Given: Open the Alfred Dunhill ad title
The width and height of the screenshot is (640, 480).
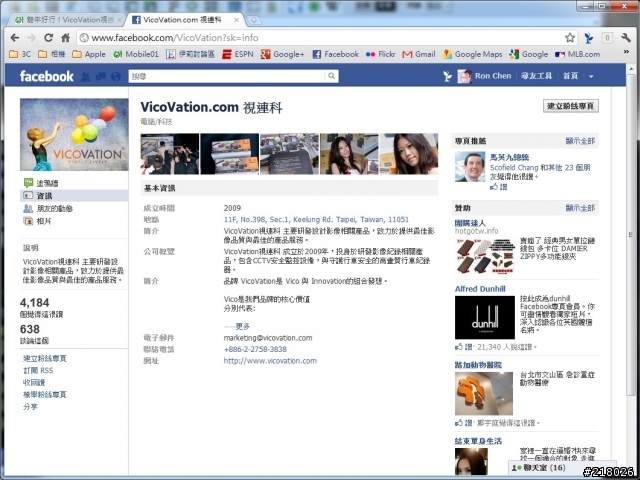Looking at the screenshot, I should (x=480, y=289).
